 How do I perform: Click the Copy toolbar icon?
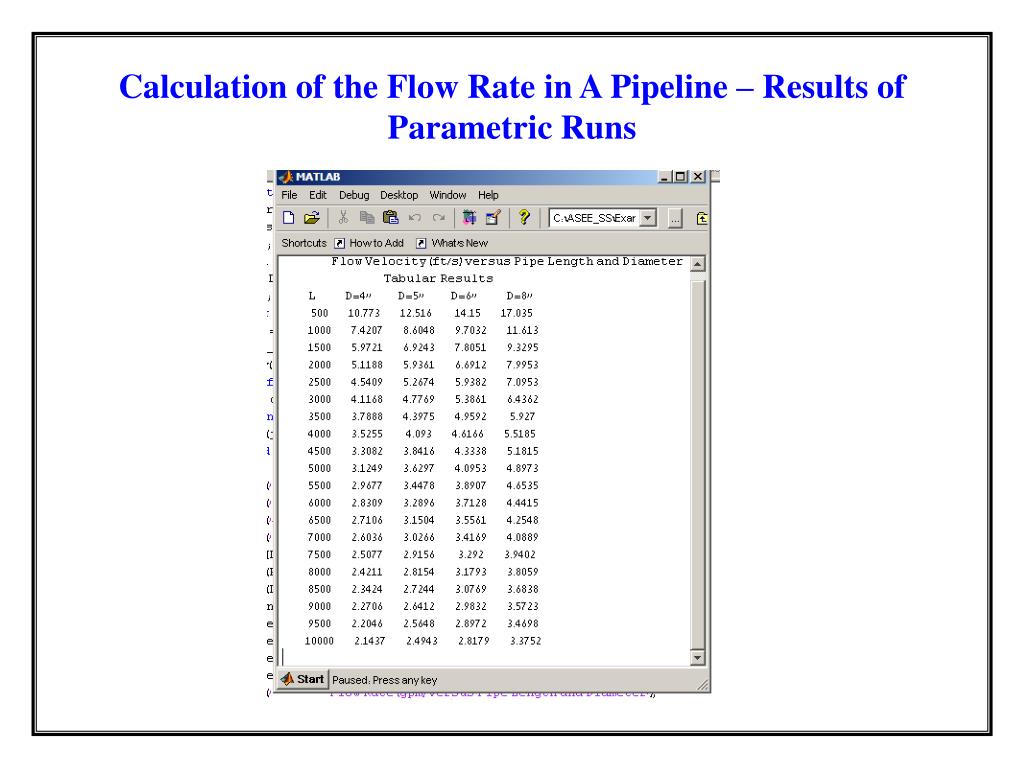tap(367, 217)
